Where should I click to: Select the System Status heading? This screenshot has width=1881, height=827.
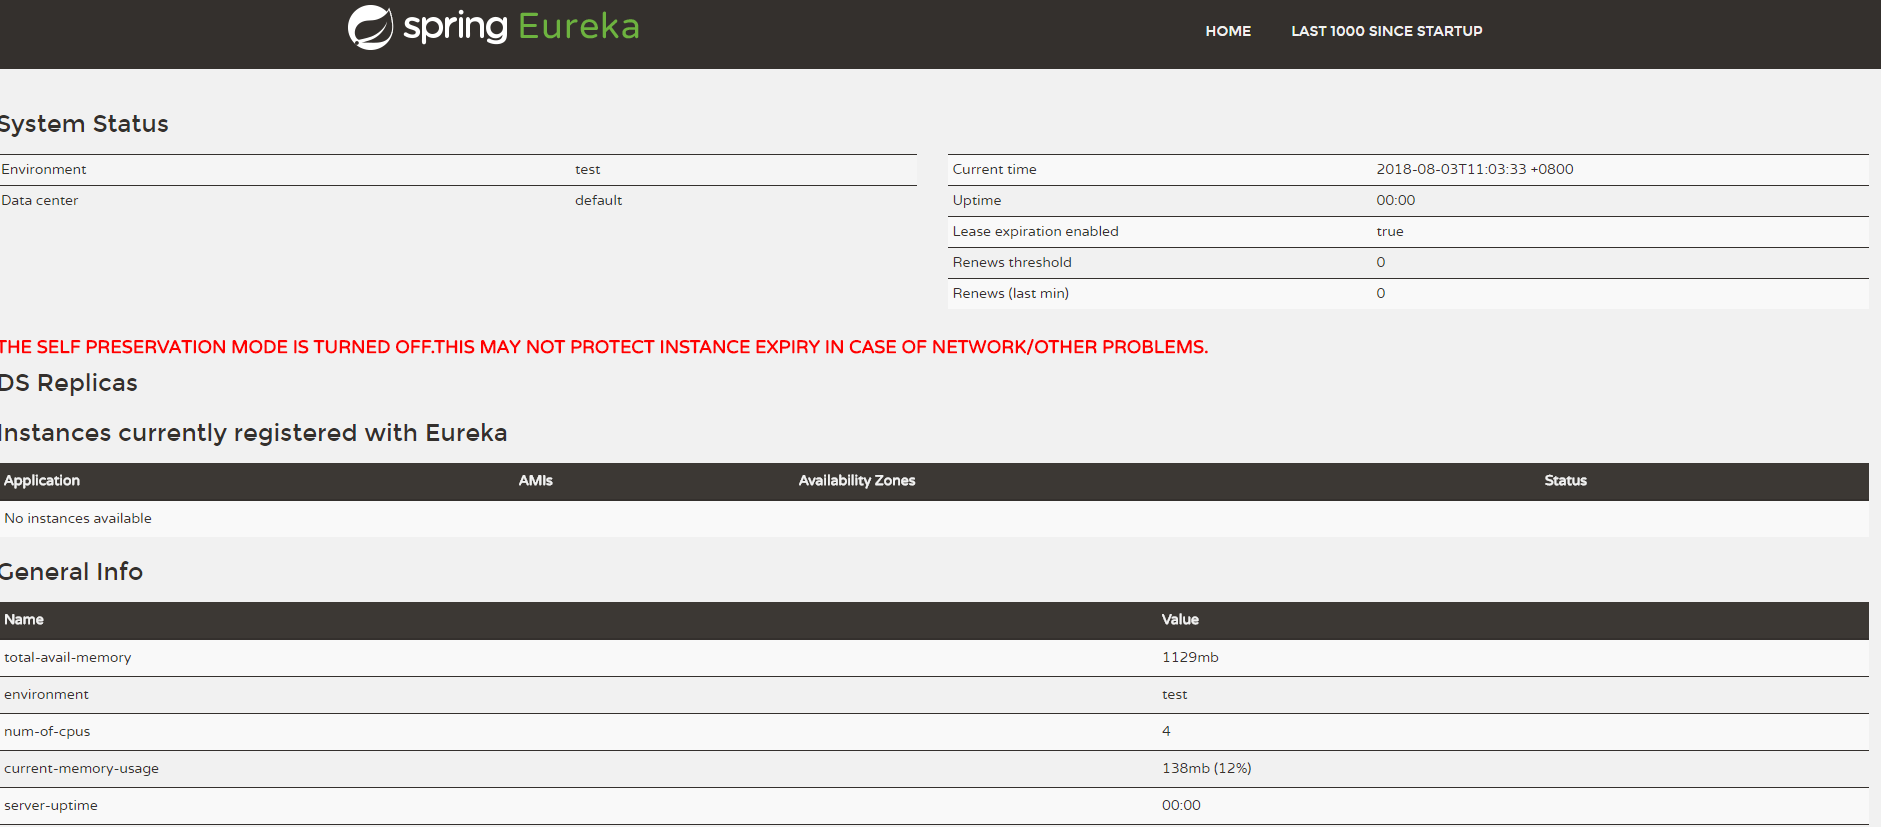coord(84,124)
